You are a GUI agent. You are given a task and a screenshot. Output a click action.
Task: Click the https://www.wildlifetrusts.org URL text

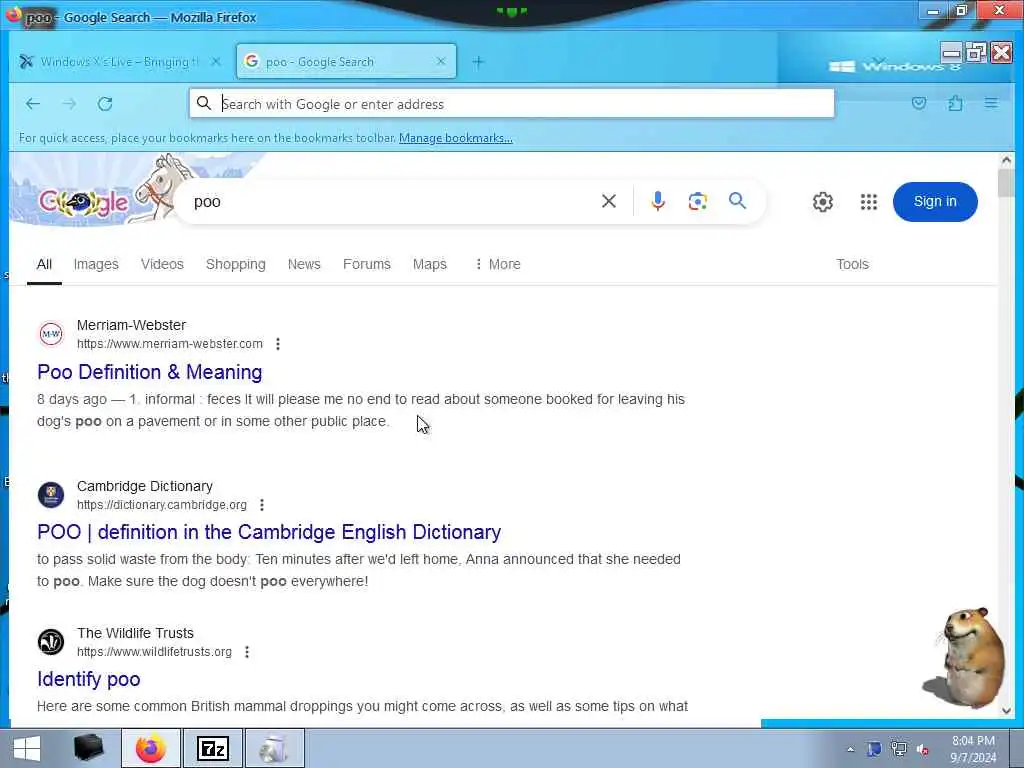click(x=154, y=652)
